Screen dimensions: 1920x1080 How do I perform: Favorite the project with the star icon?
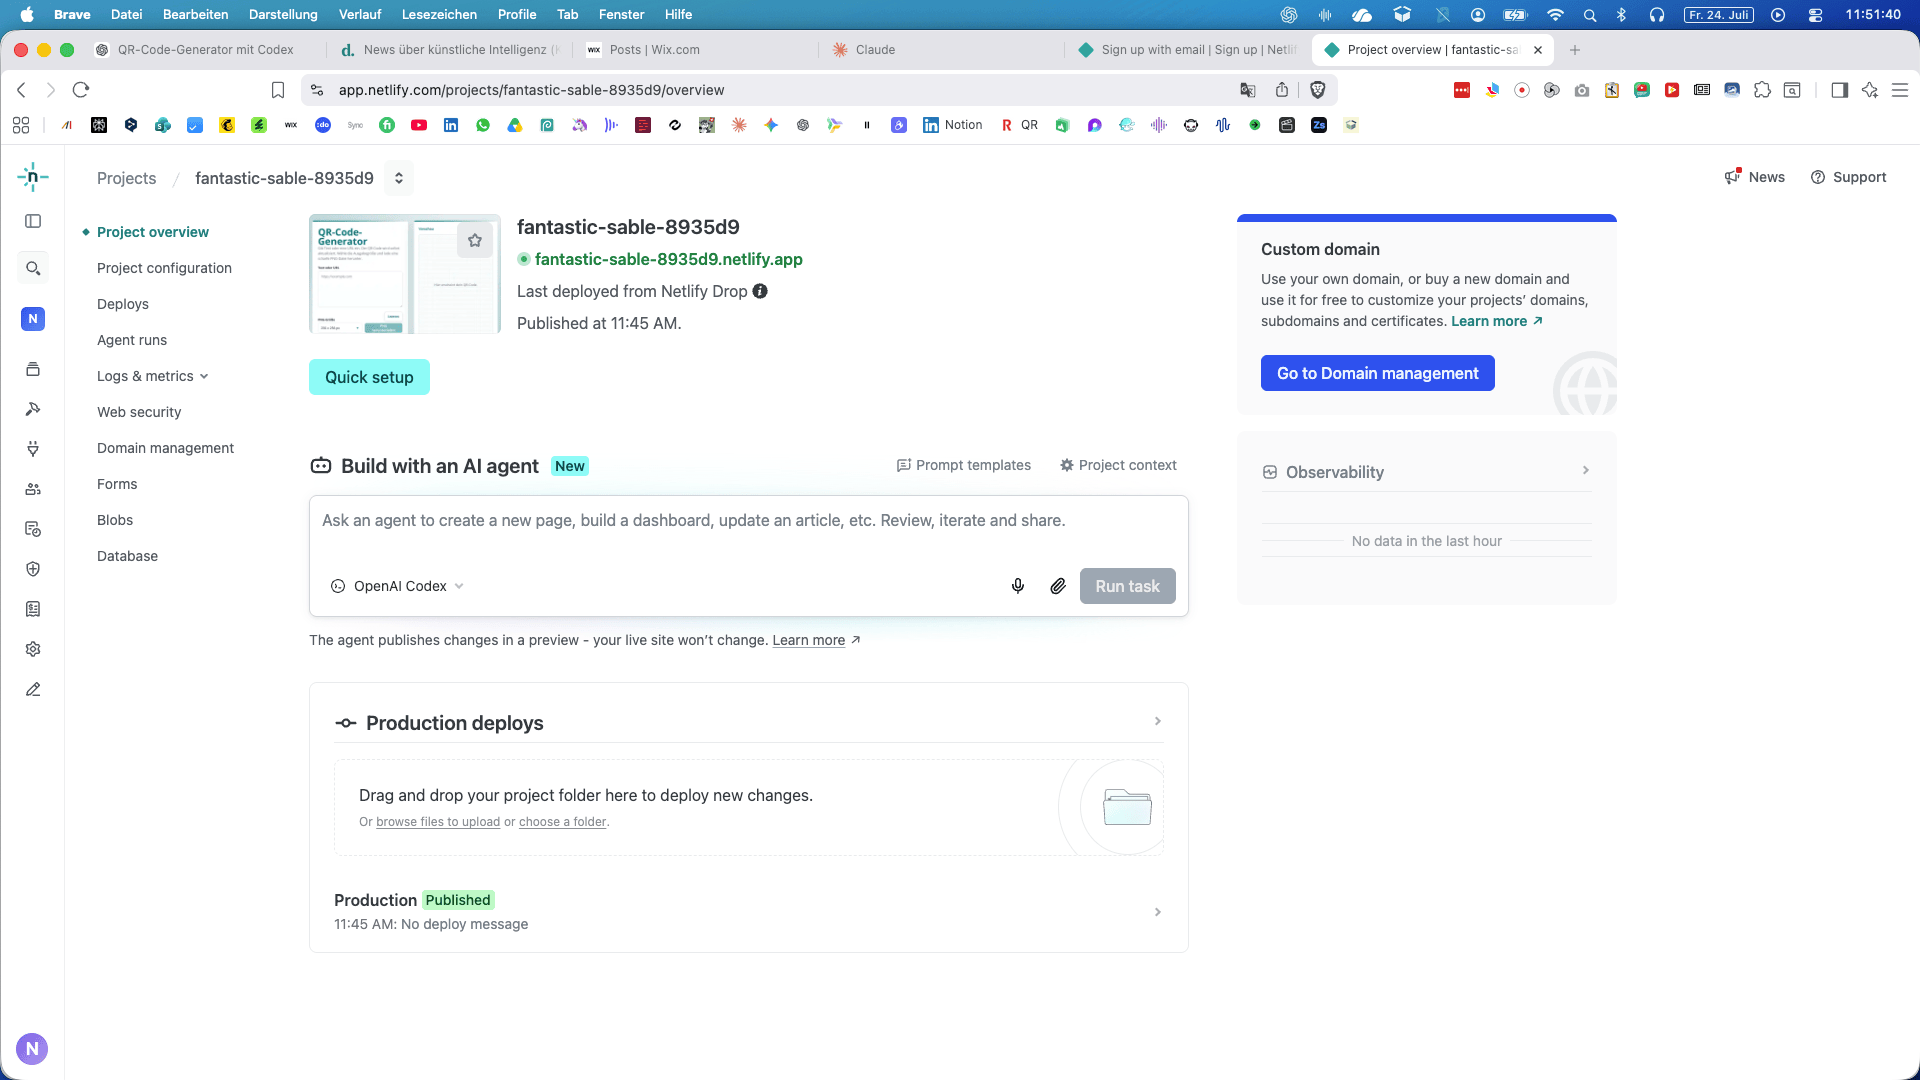[475, 240]
